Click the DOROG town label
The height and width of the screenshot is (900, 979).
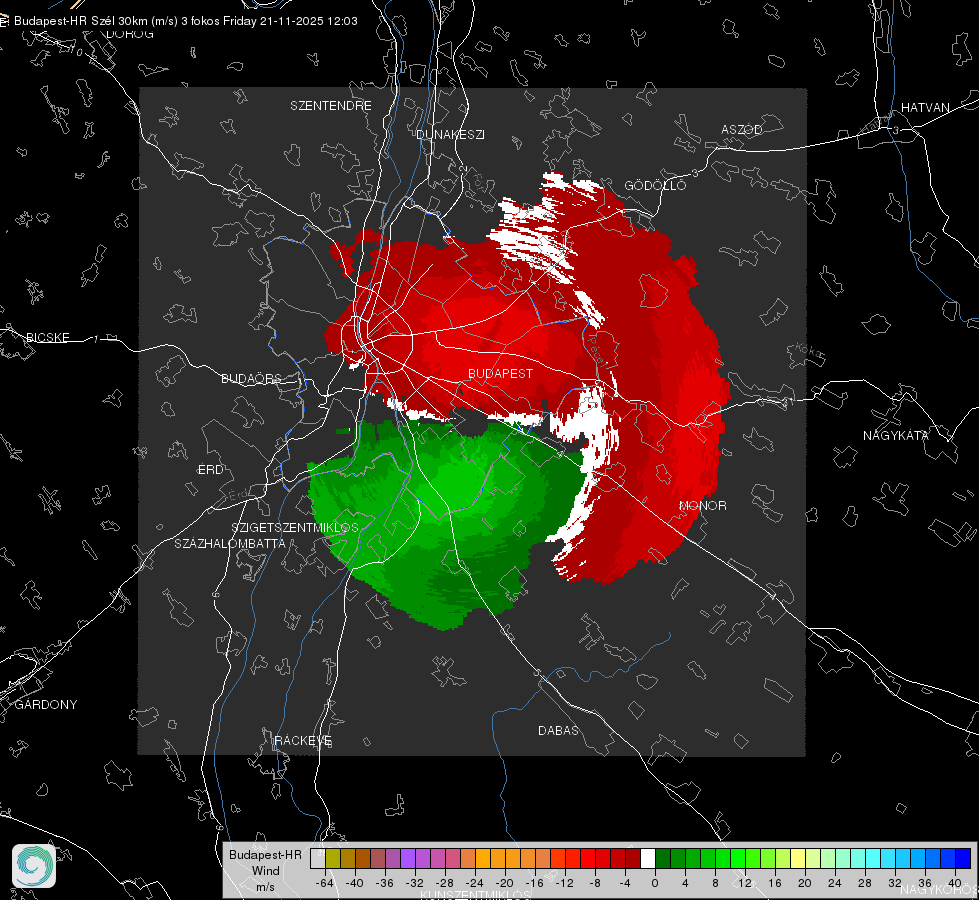(x=130, y=34)
